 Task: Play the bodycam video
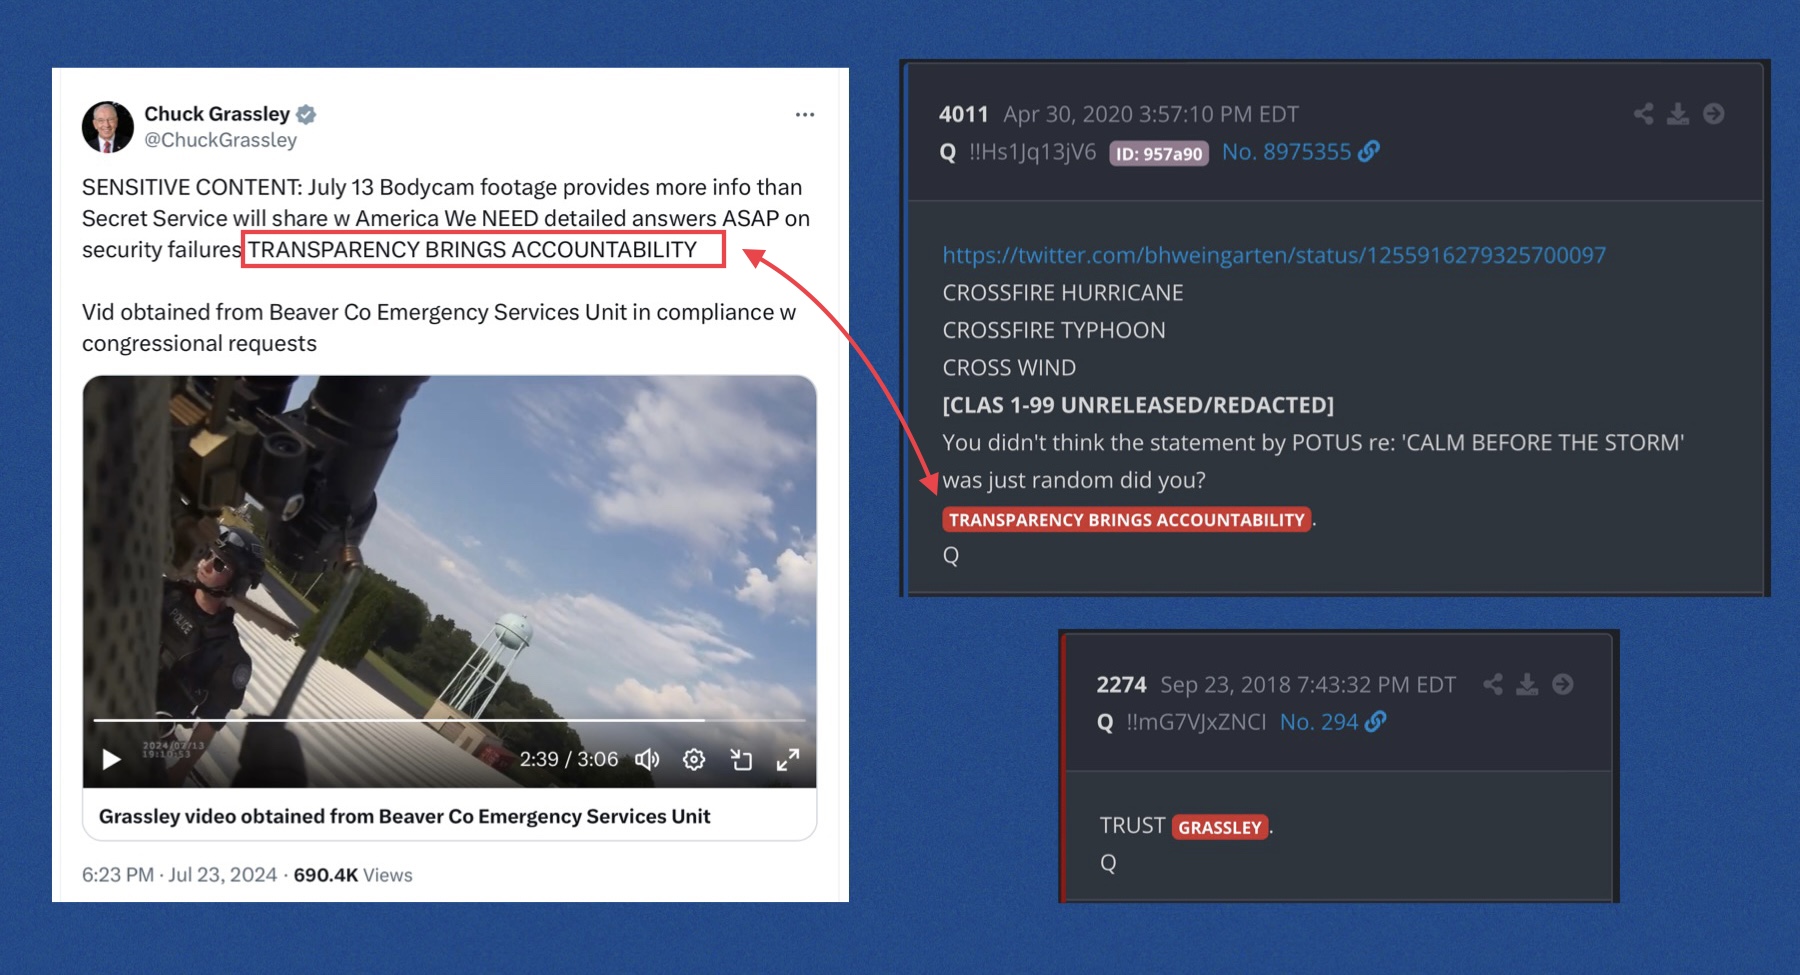coord(112,760)
